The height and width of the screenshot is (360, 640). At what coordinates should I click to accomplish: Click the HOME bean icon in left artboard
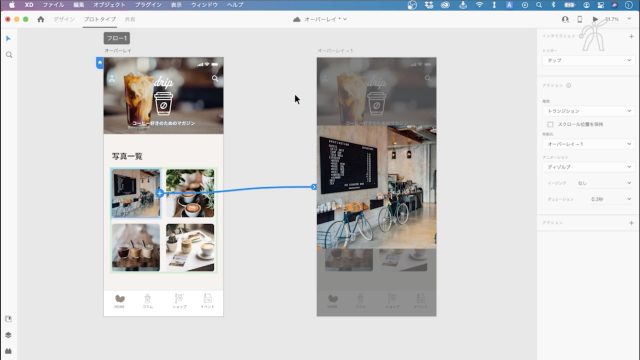[x=120, y=298]
